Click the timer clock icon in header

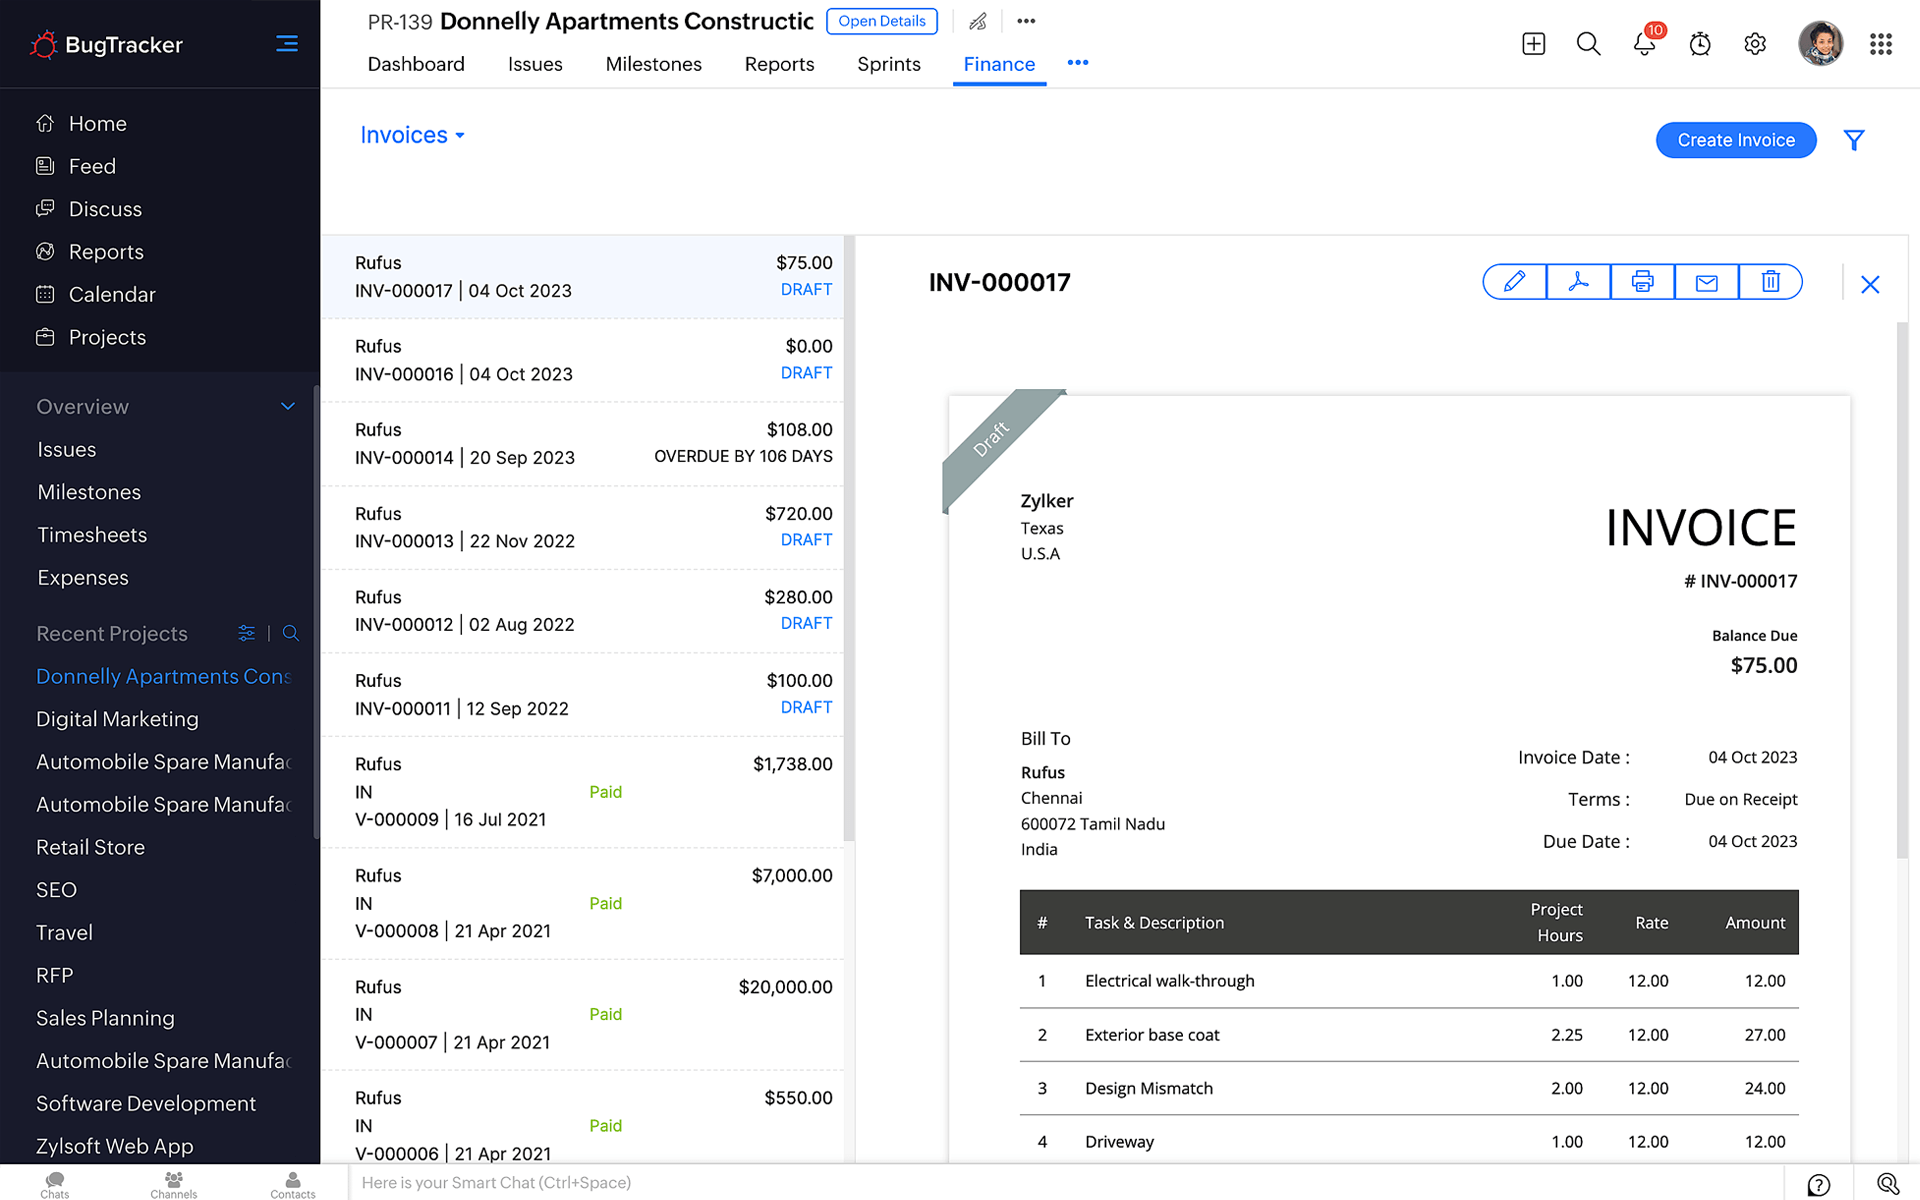[1699, 44]
